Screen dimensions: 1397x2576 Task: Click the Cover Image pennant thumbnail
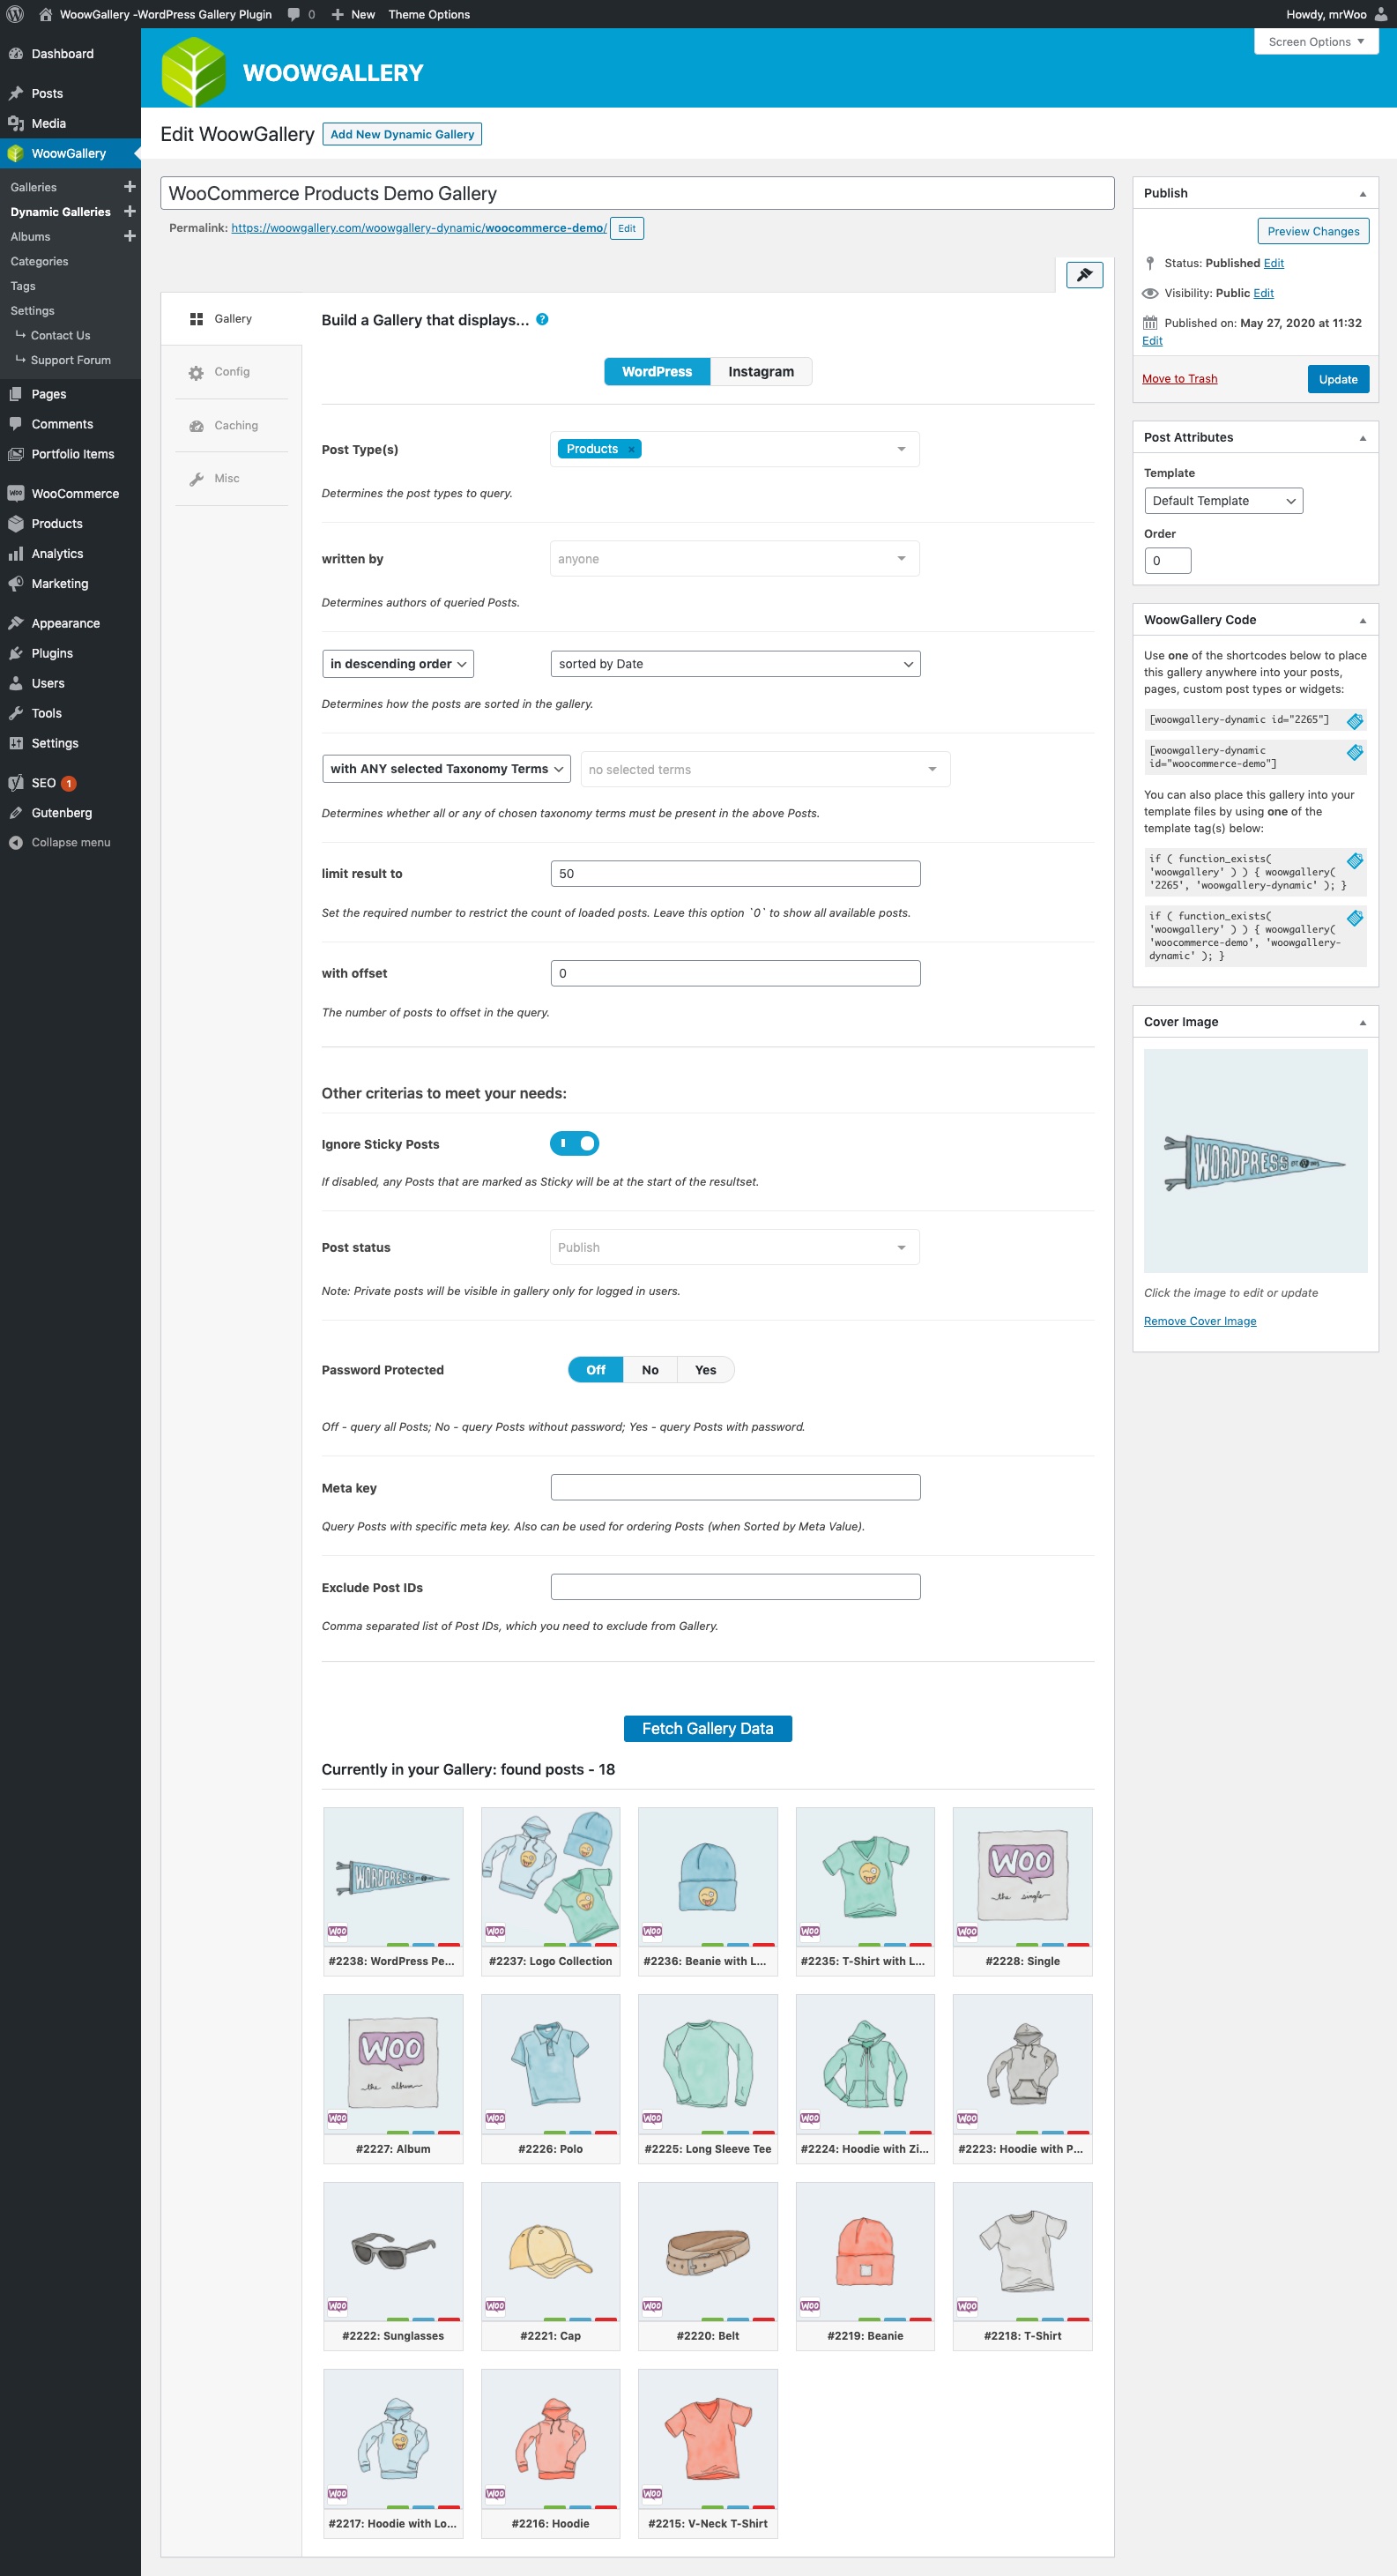click(1255, 1161)
